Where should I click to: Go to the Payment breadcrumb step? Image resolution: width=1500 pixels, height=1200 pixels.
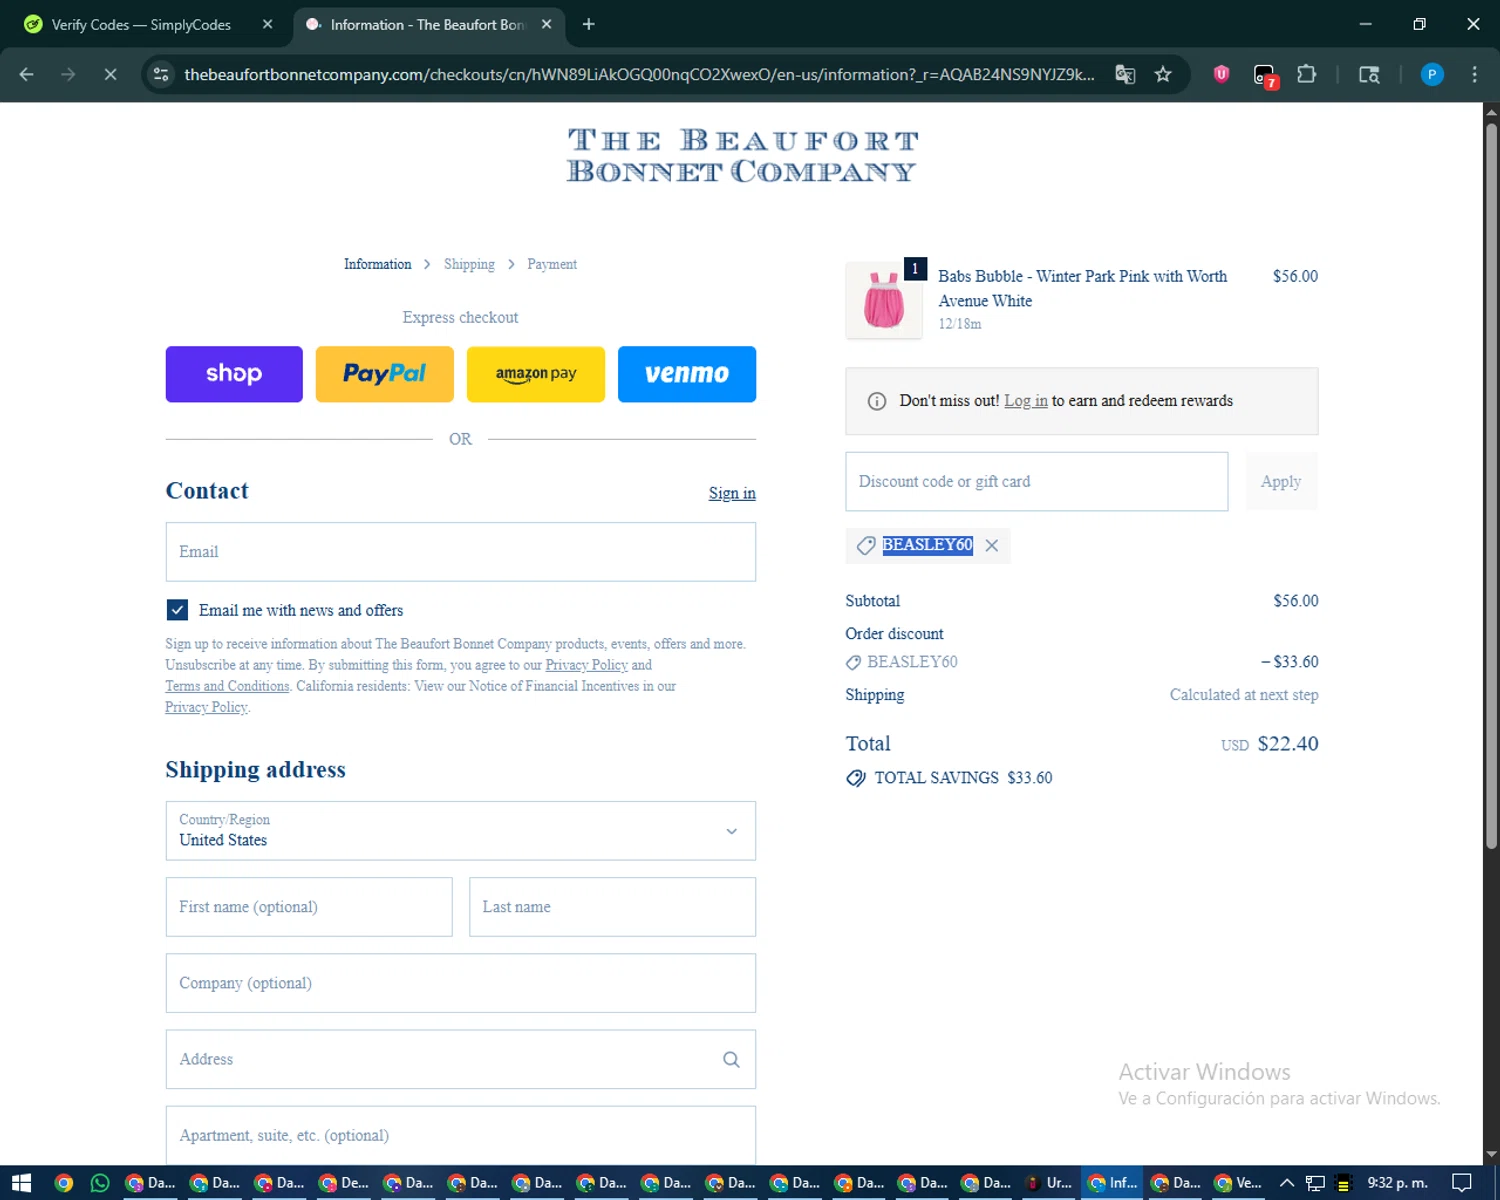point(552,264)
